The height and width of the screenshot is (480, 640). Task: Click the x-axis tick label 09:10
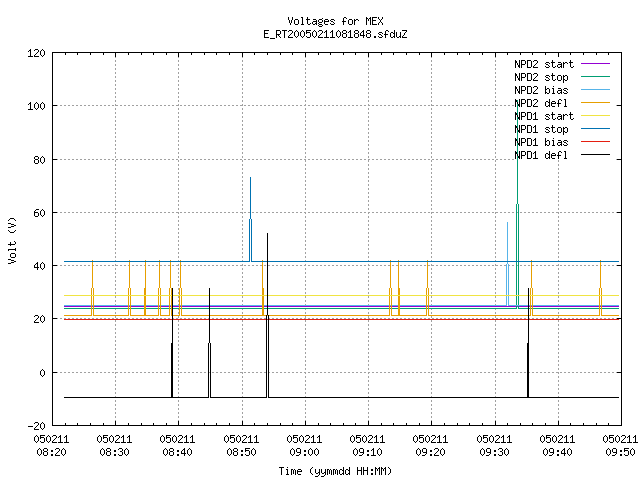point(368,452)
